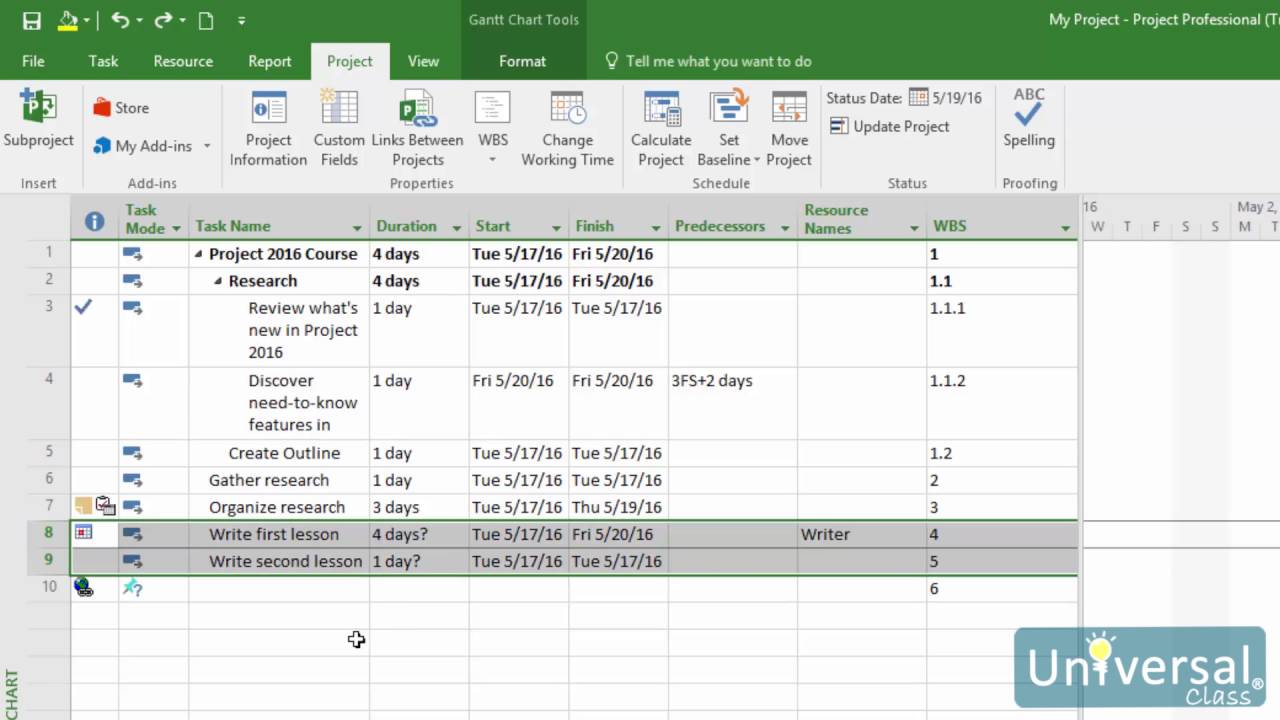Click the 'Gather research' task name

(269, 480)
